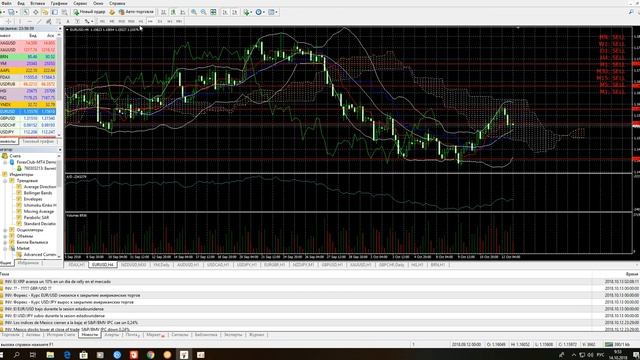Expand the Билла Вильямса folder
The height and width of the screenshot is (360, 640).
click(x=5, y=242)
